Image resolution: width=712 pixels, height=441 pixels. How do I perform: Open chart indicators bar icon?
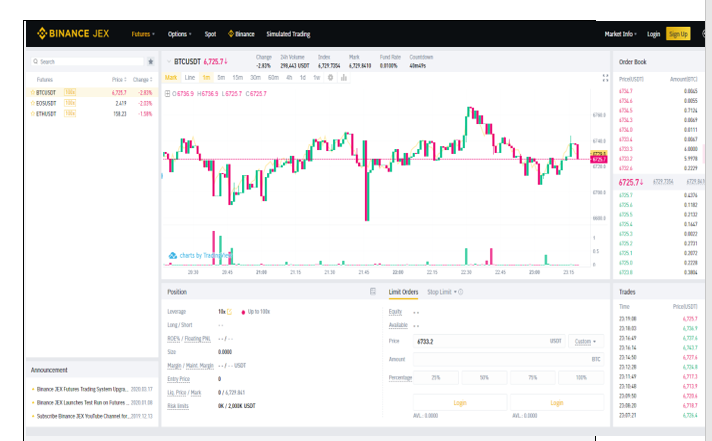344,78
